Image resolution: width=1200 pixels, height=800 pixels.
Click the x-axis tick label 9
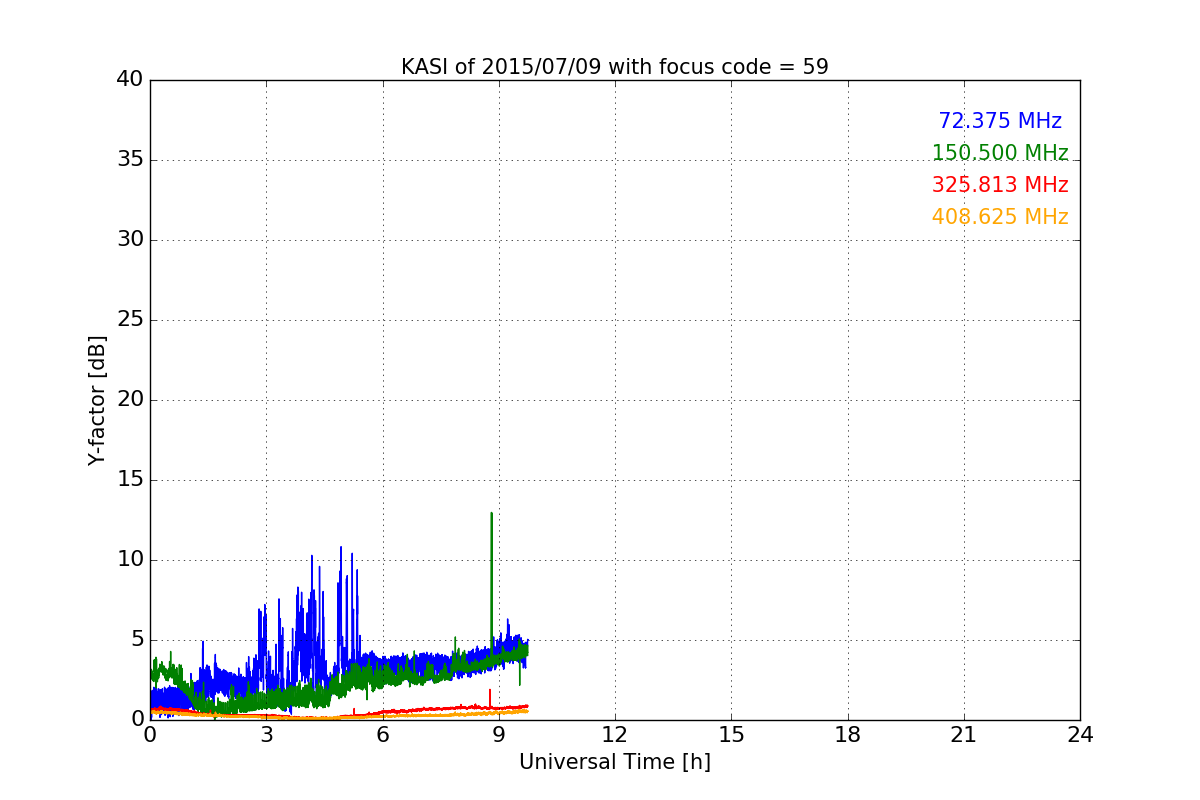click(499, 735)
